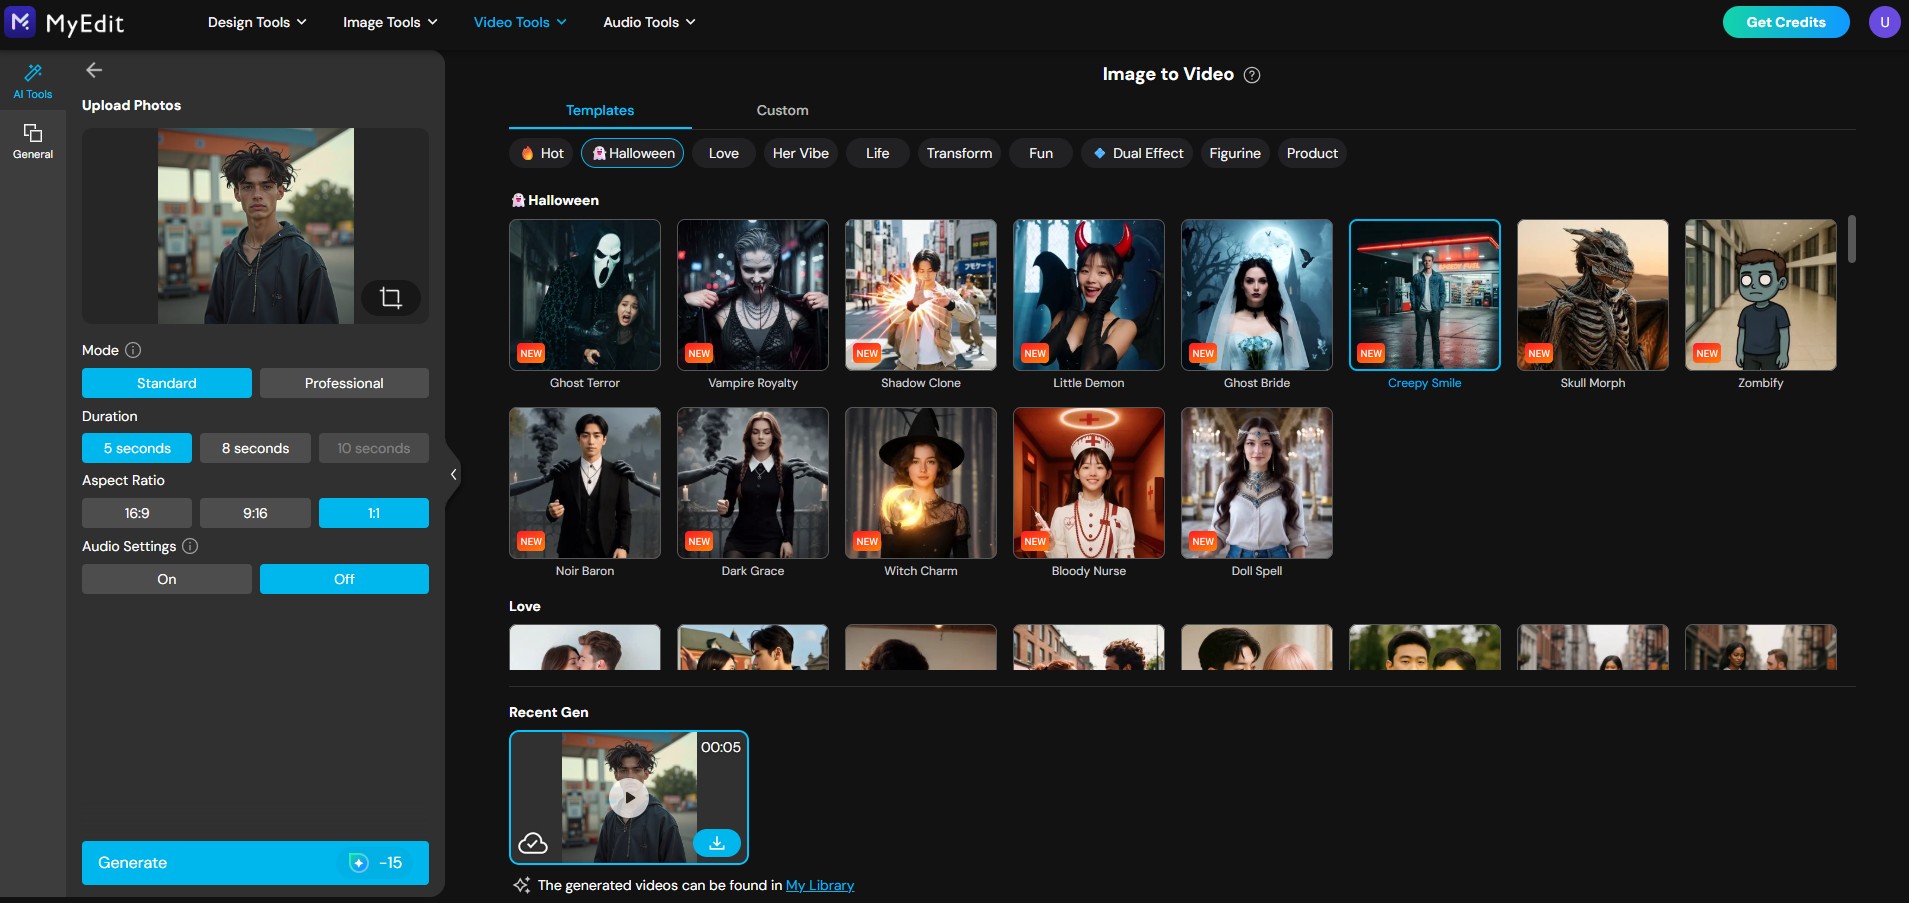Select the Vampire Royalty template
This screenshot has height=903, width=1909.
[753, 295]
